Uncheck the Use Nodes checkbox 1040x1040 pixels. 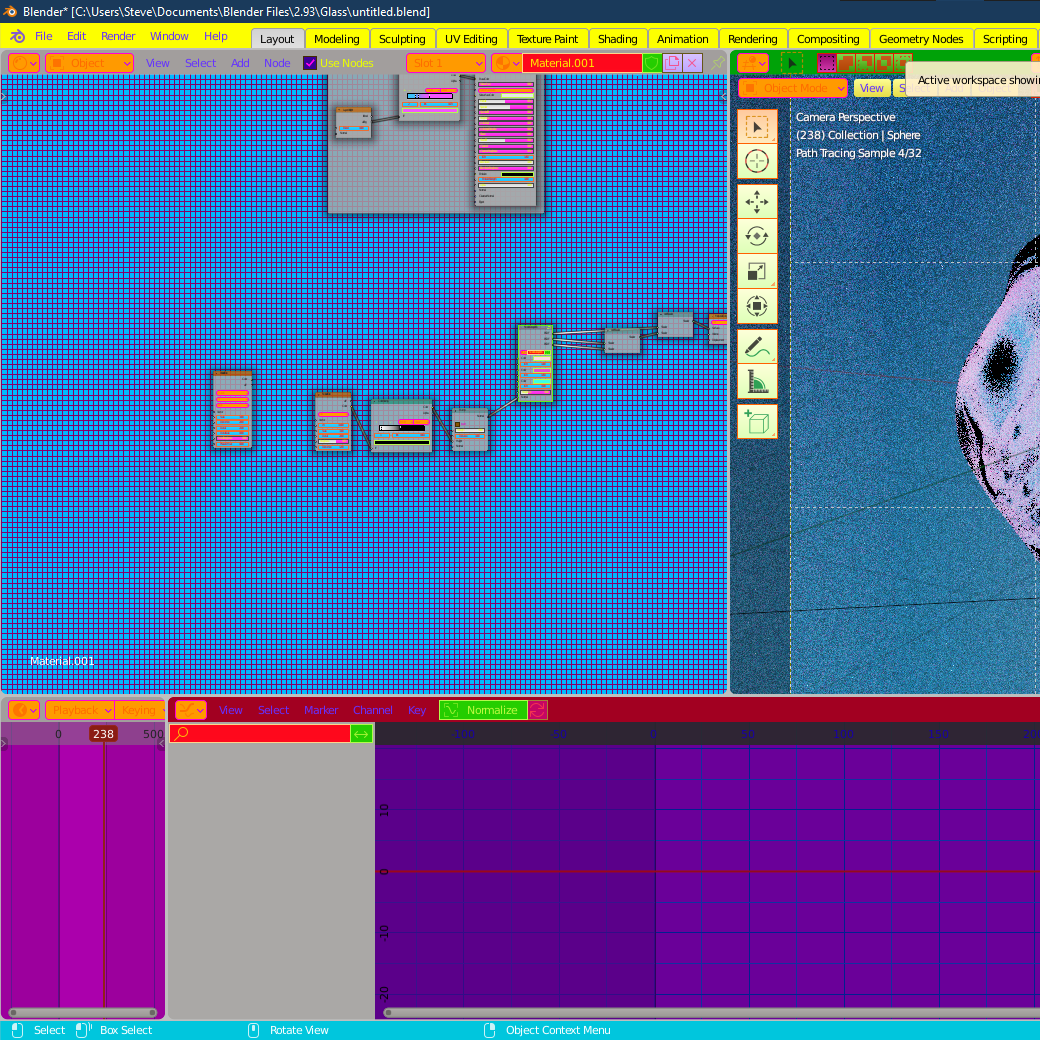pyautogui.click(x=310, y=63)
